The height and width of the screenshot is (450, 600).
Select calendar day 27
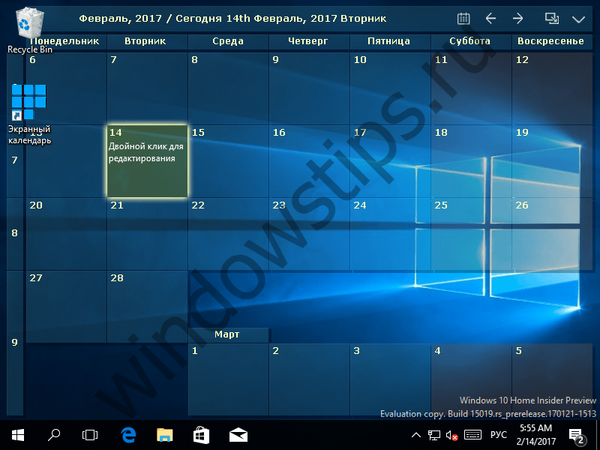coord(66,307)
